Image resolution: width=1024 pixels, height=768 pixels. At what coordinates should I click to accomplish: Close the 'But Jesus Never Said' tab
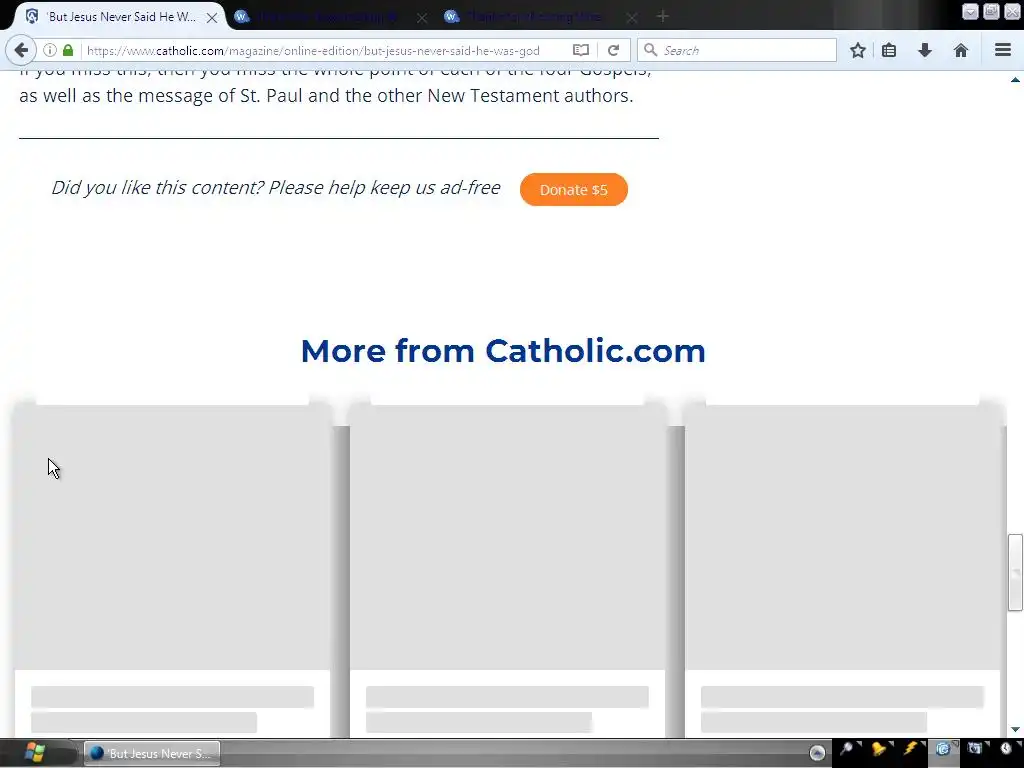click(212, 18)
